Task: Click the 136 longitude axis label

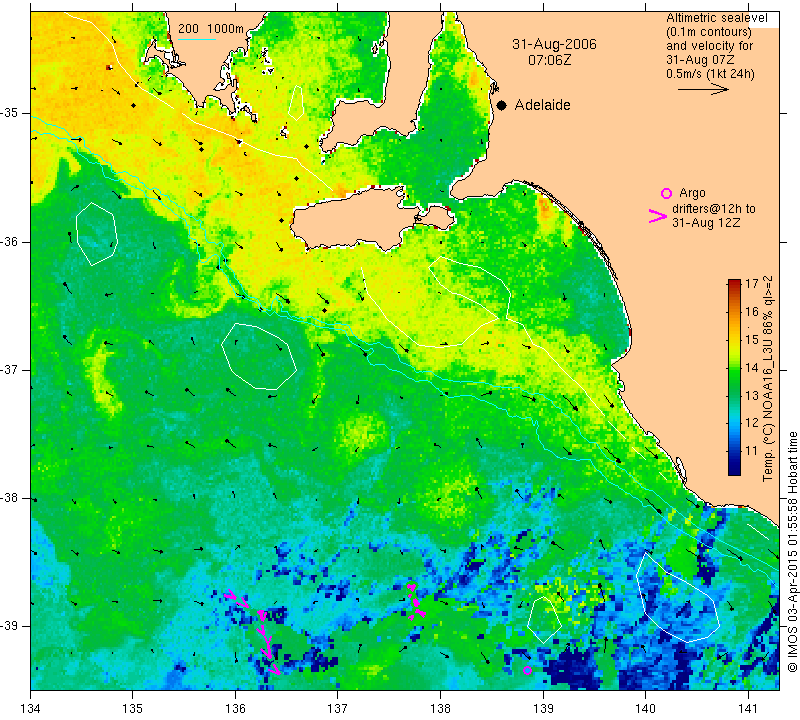Action: point(235,708)
